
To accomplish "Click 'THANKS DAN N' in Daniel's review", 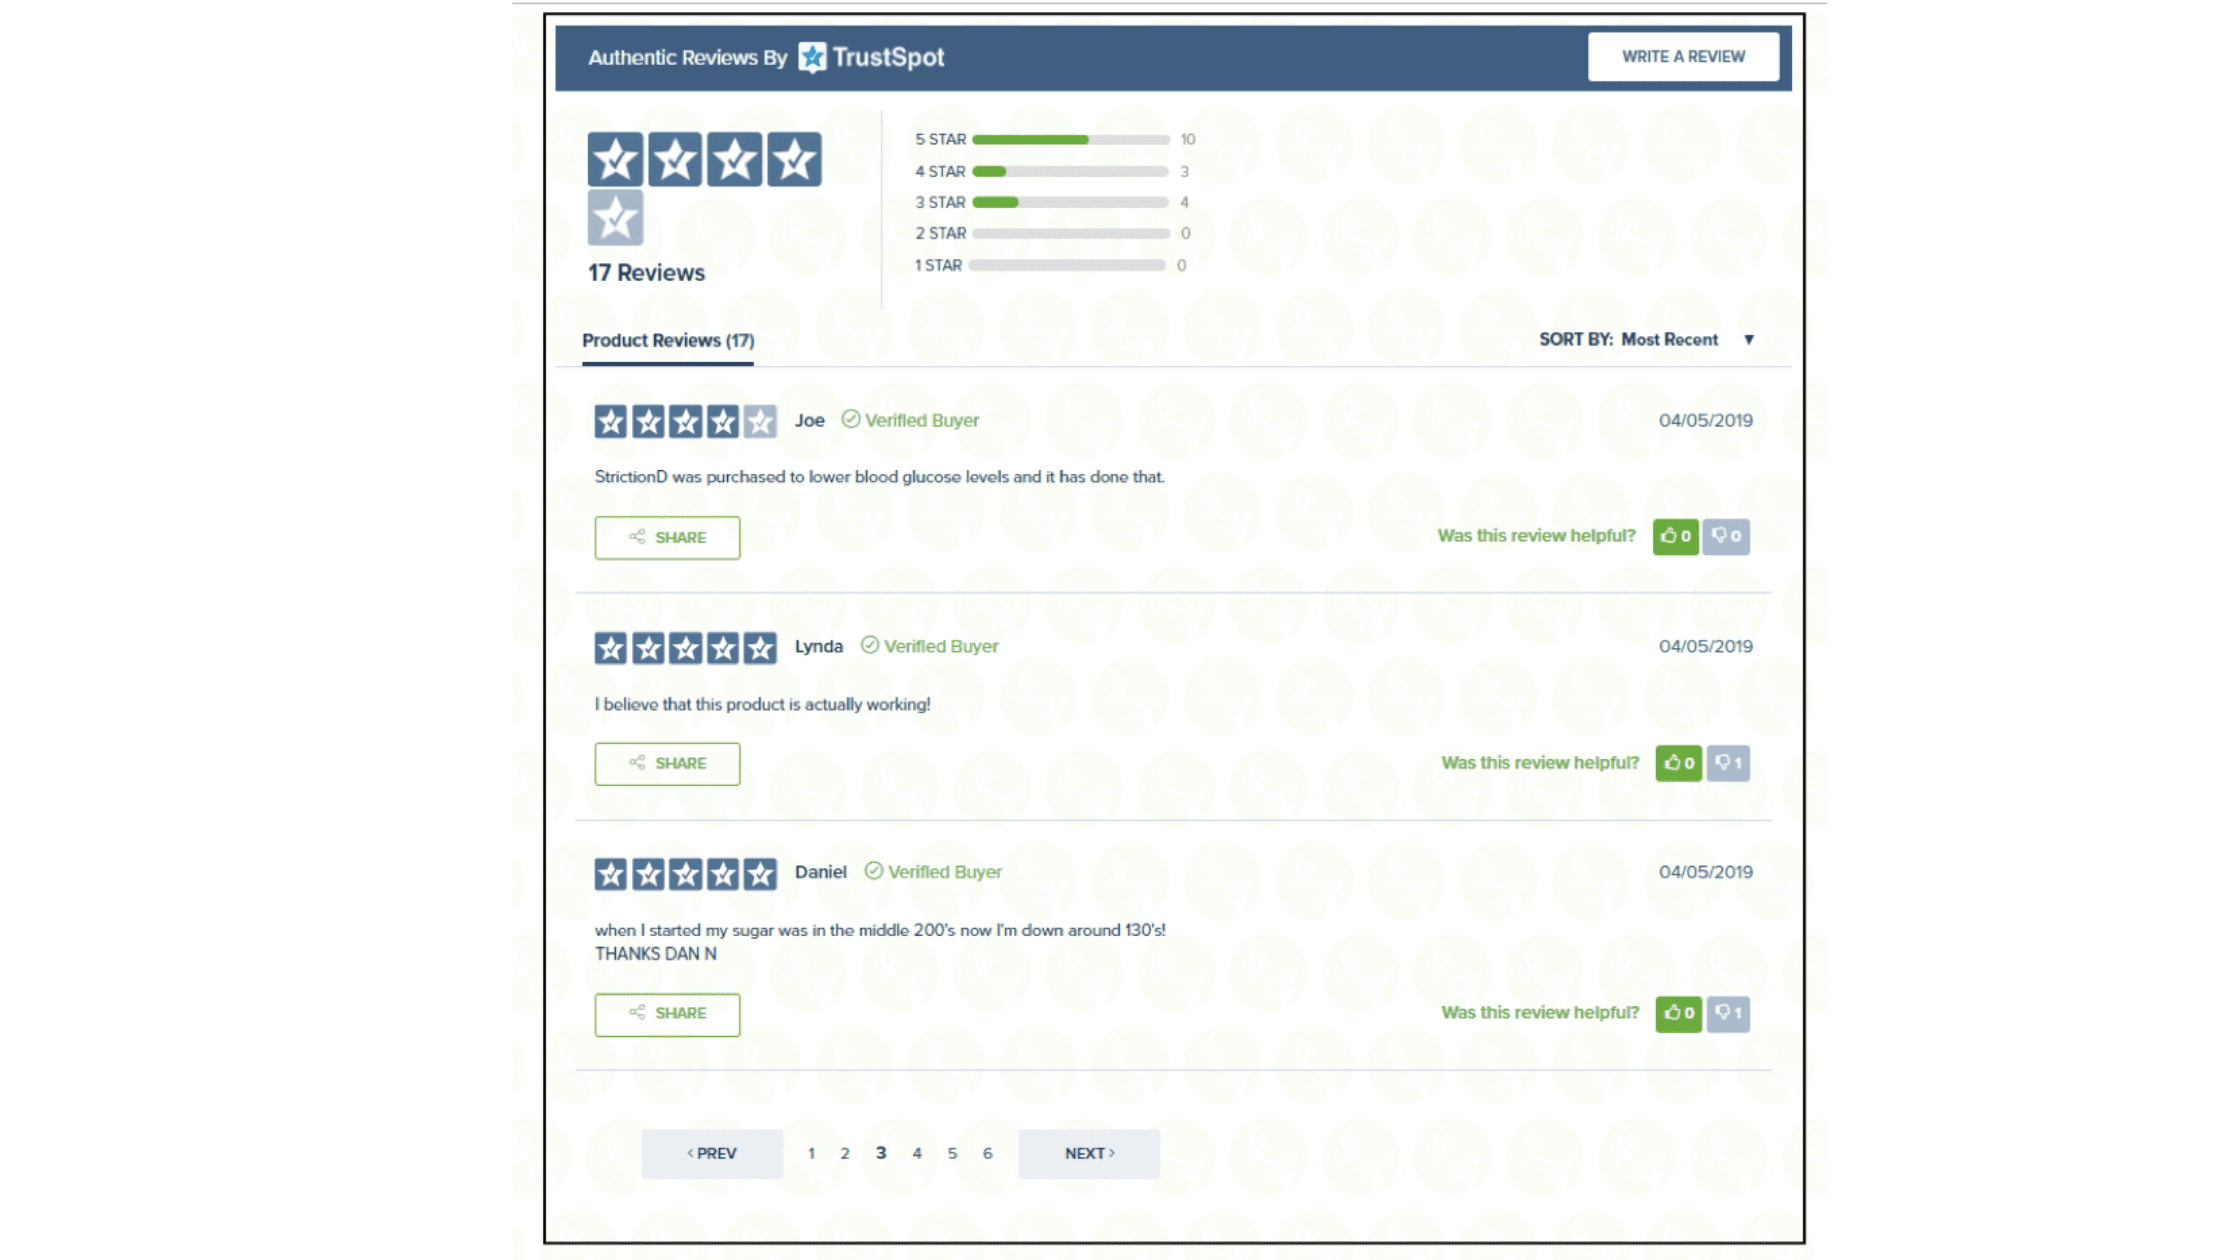I will (655, 954).
